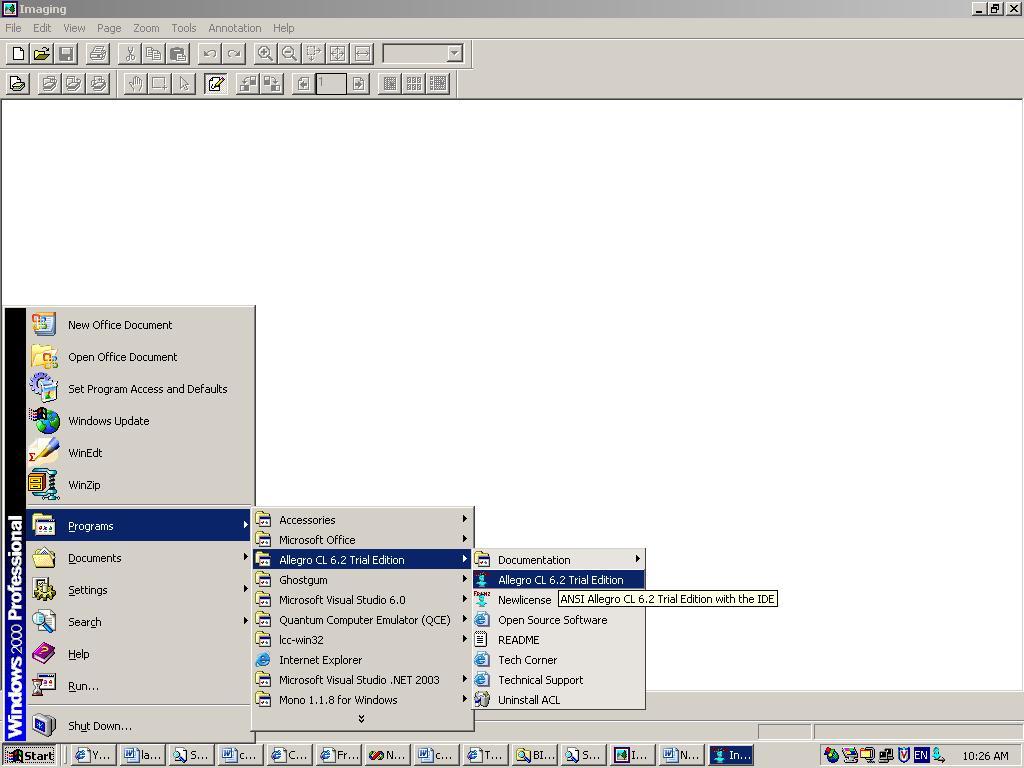
Task: Open the Page menu
Action: tap(109, 28)
